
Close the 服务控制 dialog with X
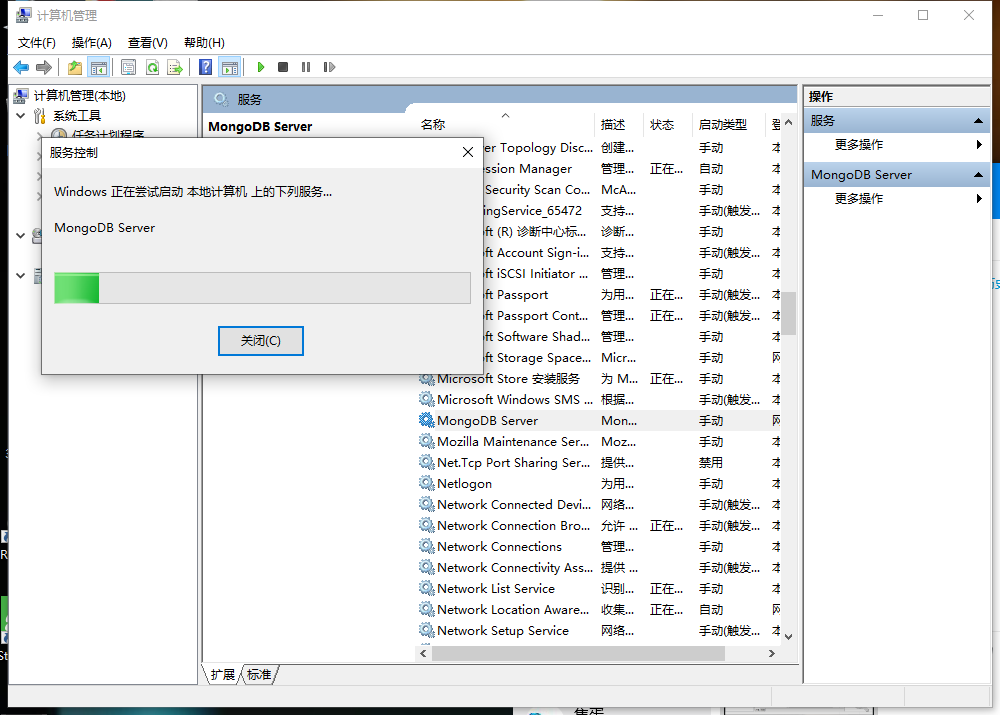[467, 152]
